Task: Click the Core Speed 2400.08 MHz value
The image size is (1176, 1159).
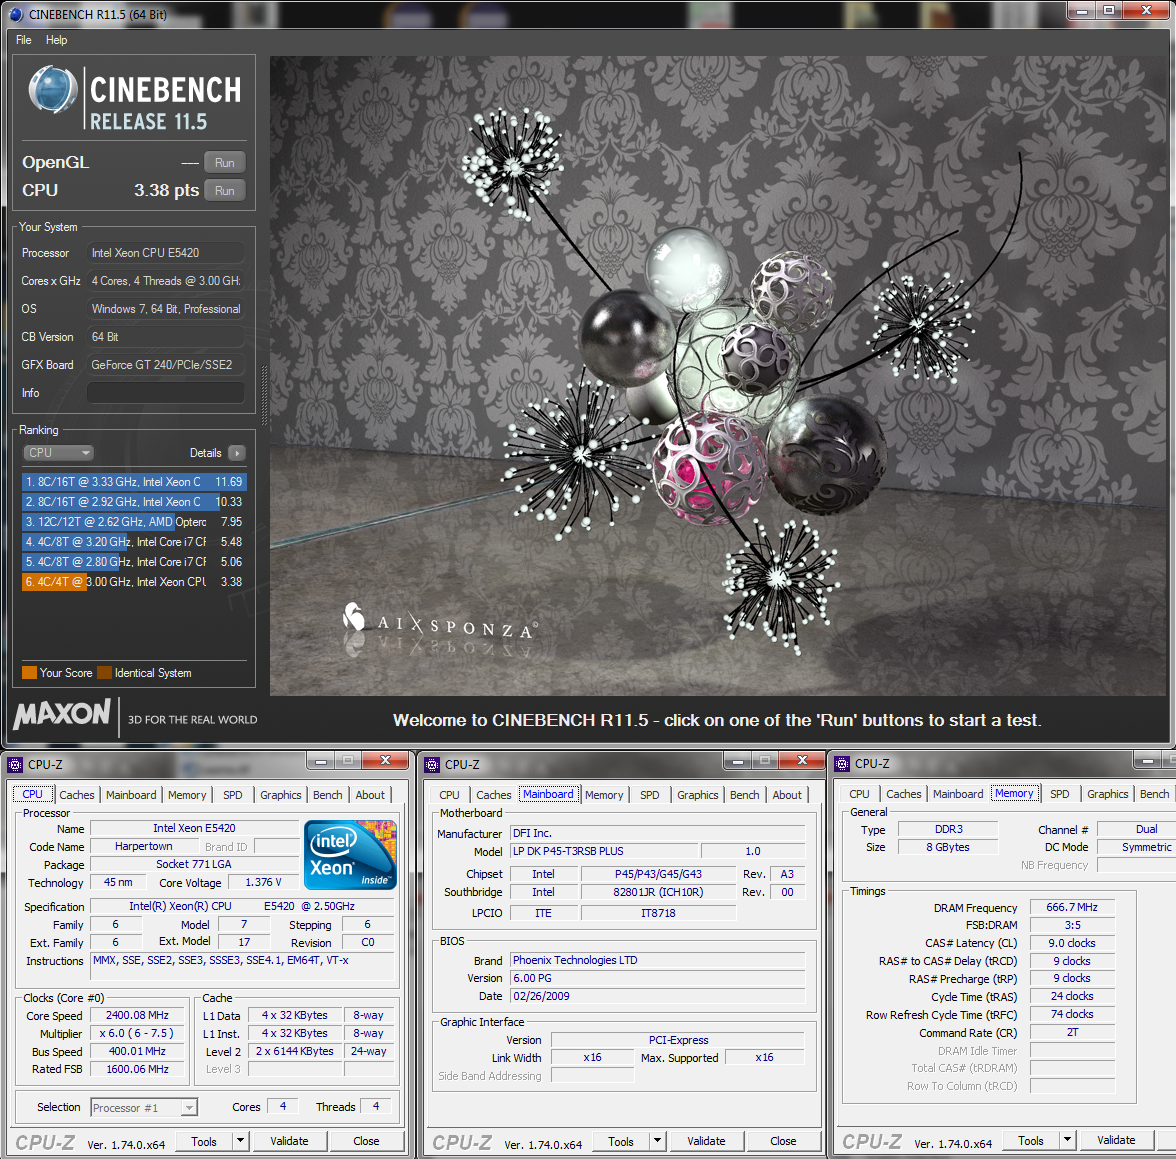Action: (137, 1016)
